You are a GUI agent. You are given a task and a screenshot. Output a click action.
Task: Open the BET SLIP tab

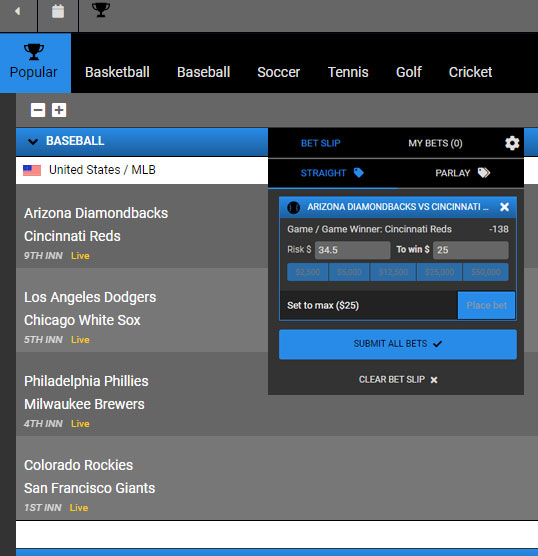[321, 143]
